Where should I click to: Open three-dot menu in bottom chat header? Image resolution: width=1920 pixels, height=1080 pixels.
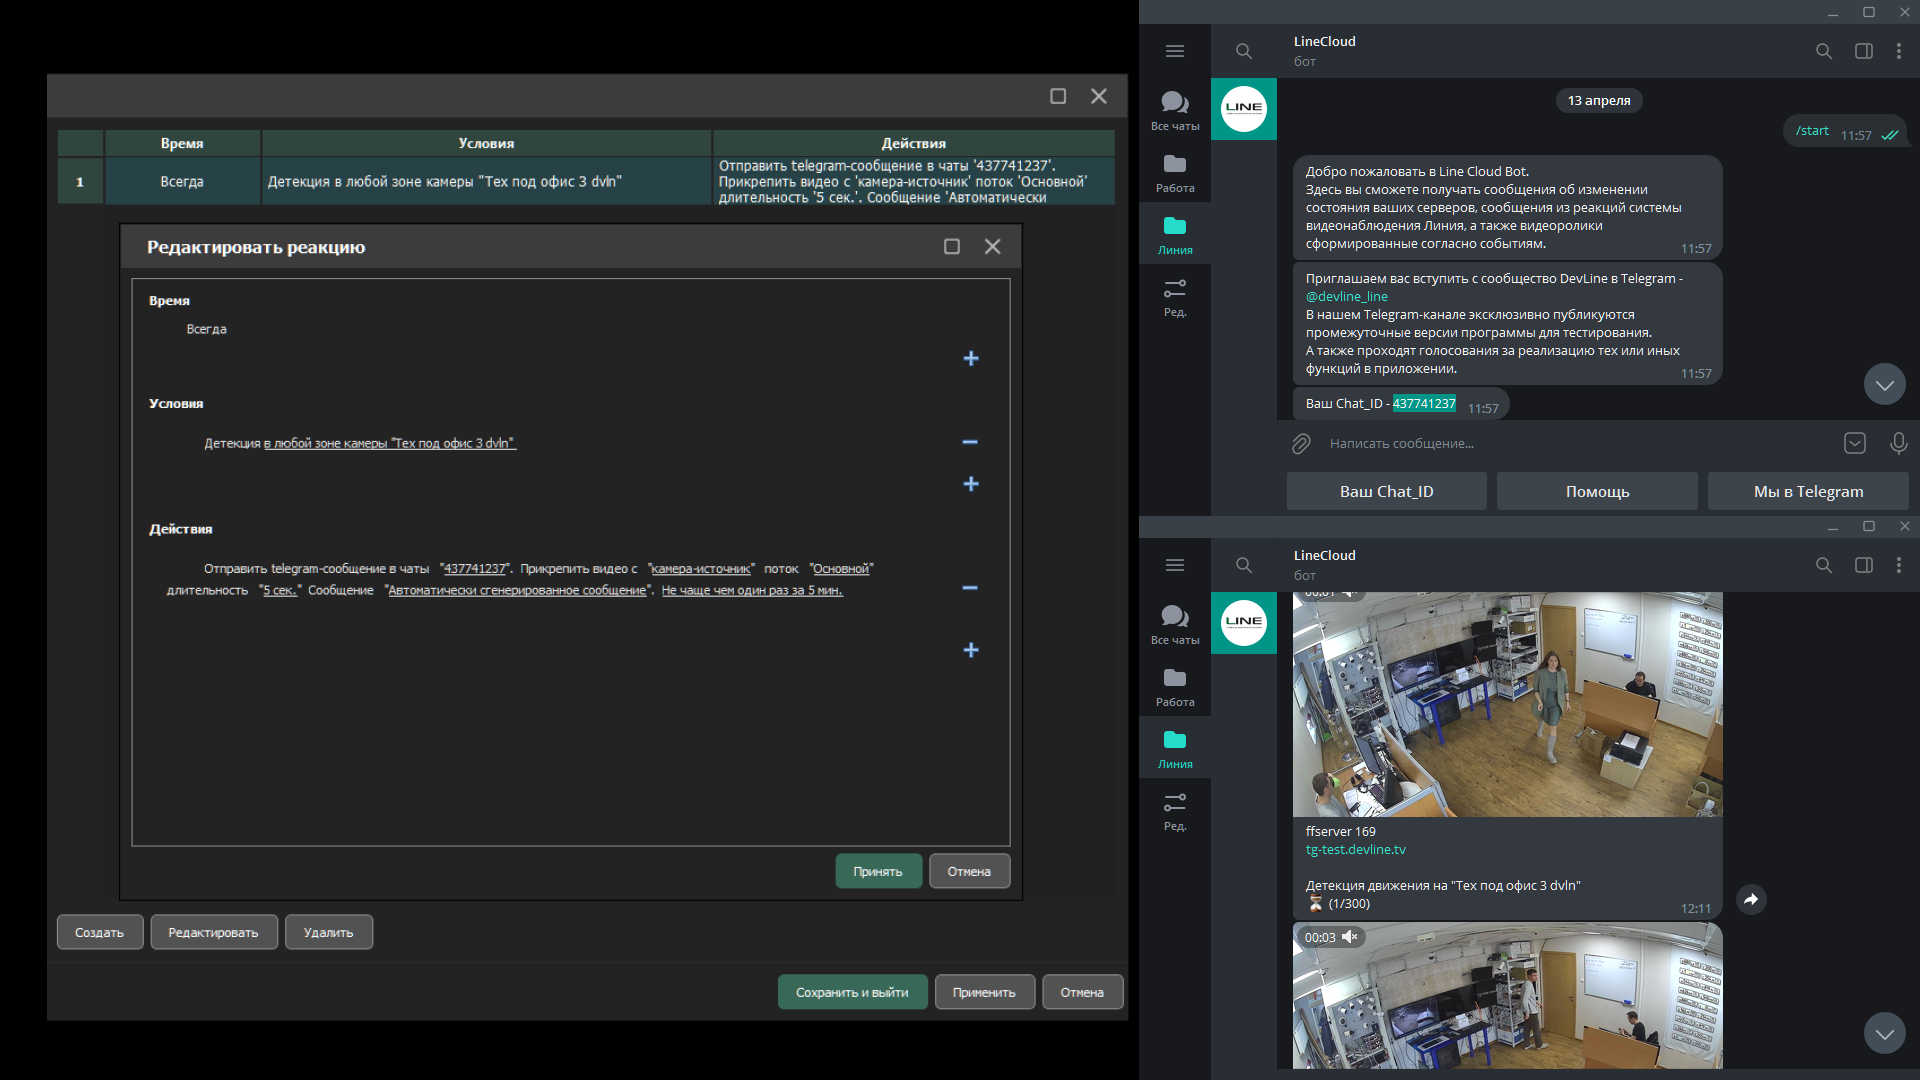coord(1899,565)
